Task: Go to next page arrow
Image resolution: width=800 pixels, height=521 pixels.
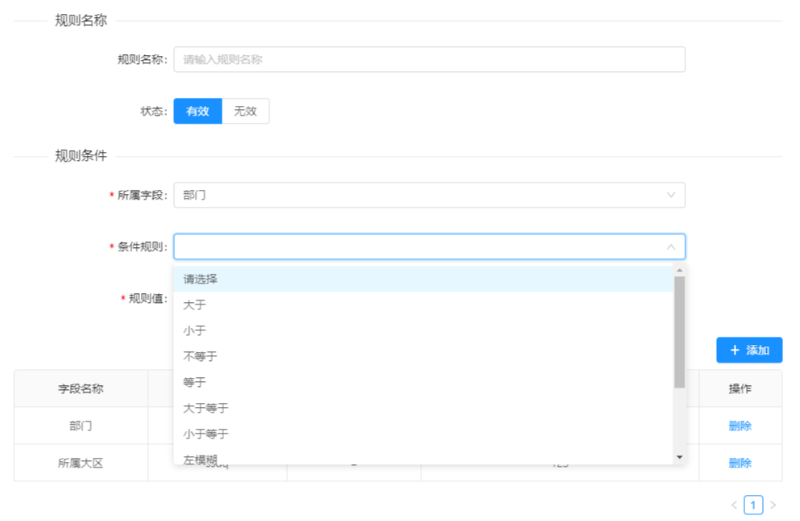Action: pos(773,505)
